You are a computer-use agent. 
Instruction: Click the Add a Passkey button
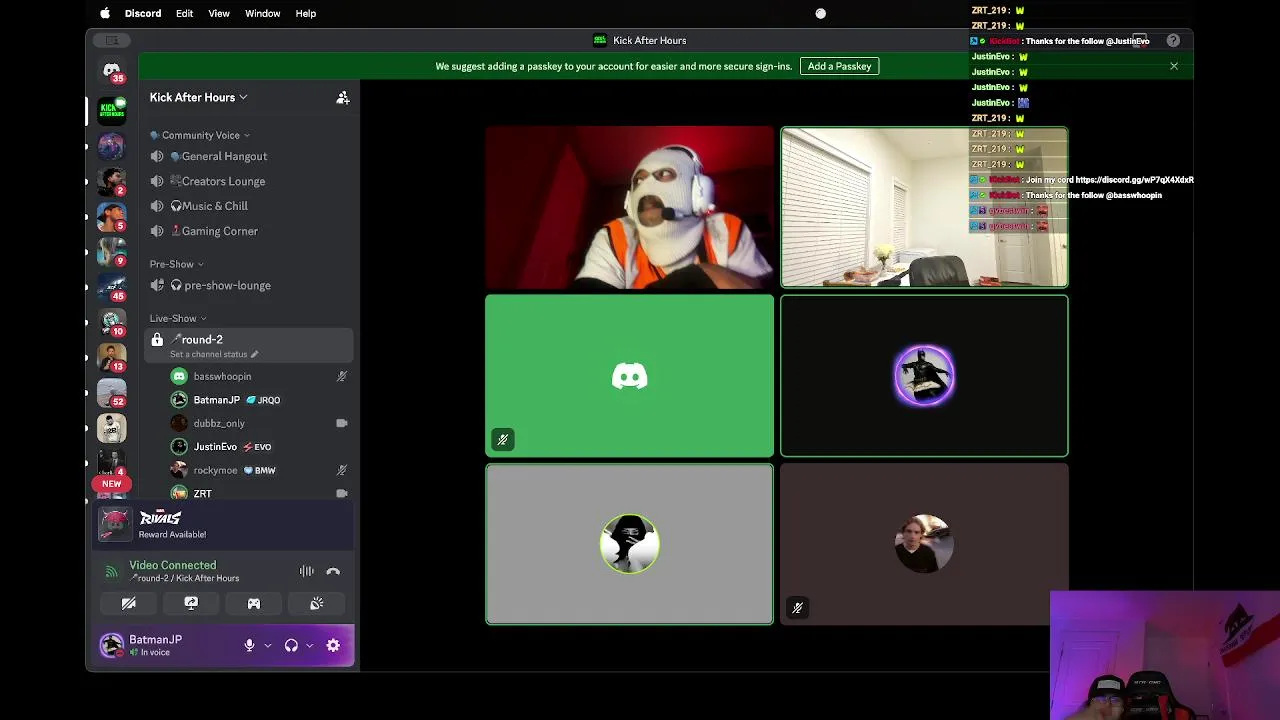pos(839,66)
